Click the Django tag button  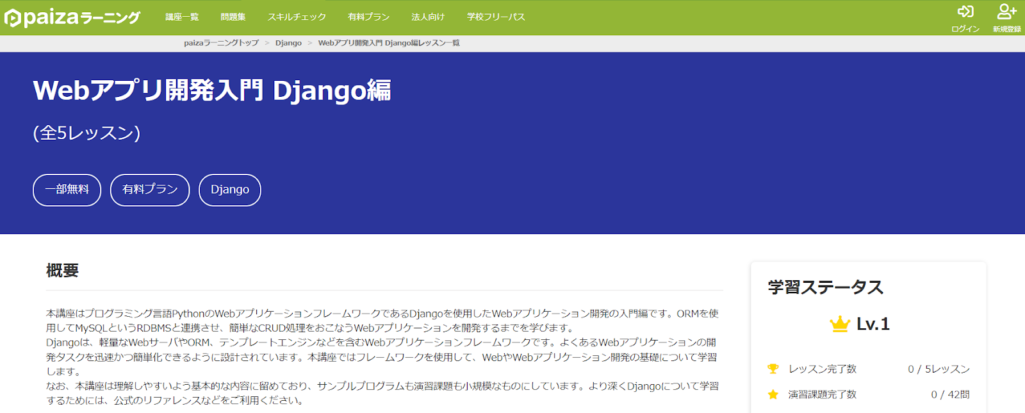pos(230,190)
